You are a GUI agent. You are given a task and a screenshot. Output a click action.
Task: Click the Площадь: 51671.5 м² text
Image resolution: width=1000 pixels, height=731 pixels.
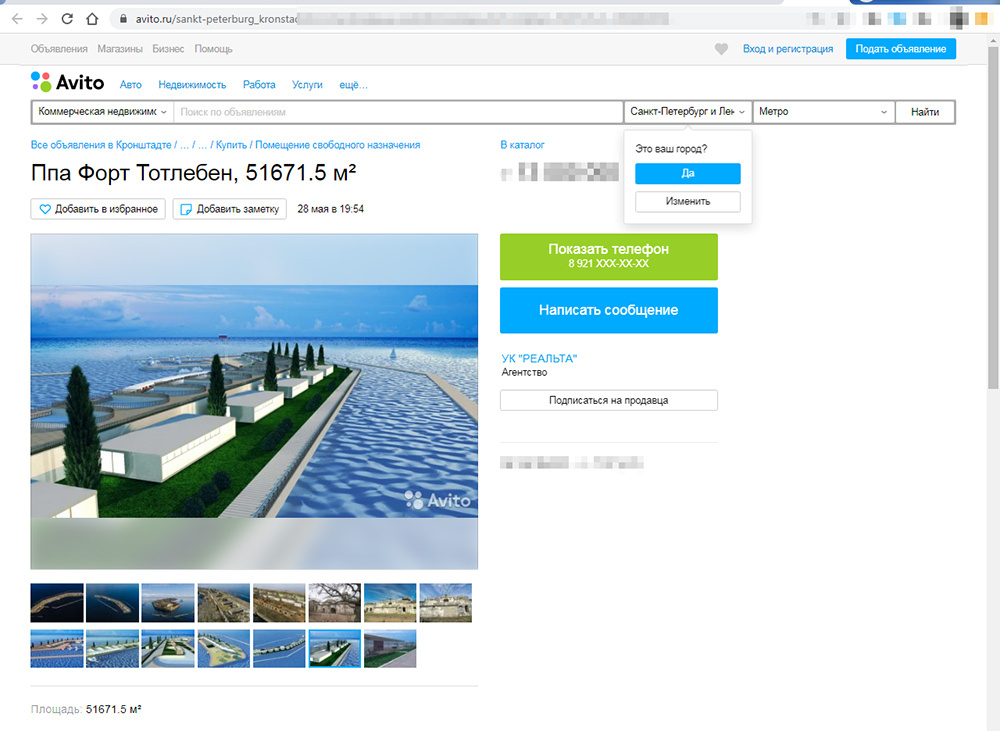86,709
